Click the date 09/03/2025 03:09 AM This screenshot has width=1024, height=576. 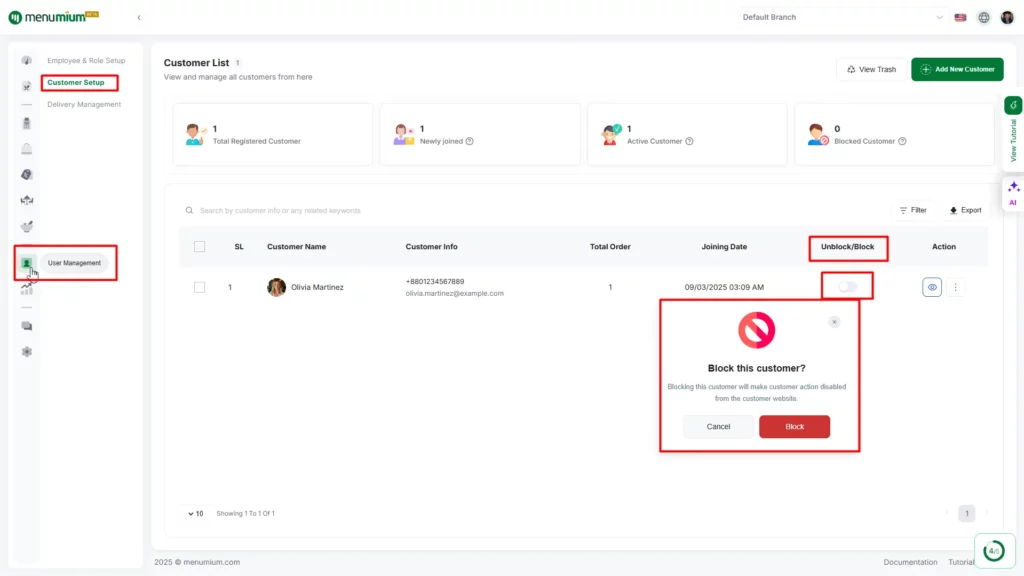point(724,287)
